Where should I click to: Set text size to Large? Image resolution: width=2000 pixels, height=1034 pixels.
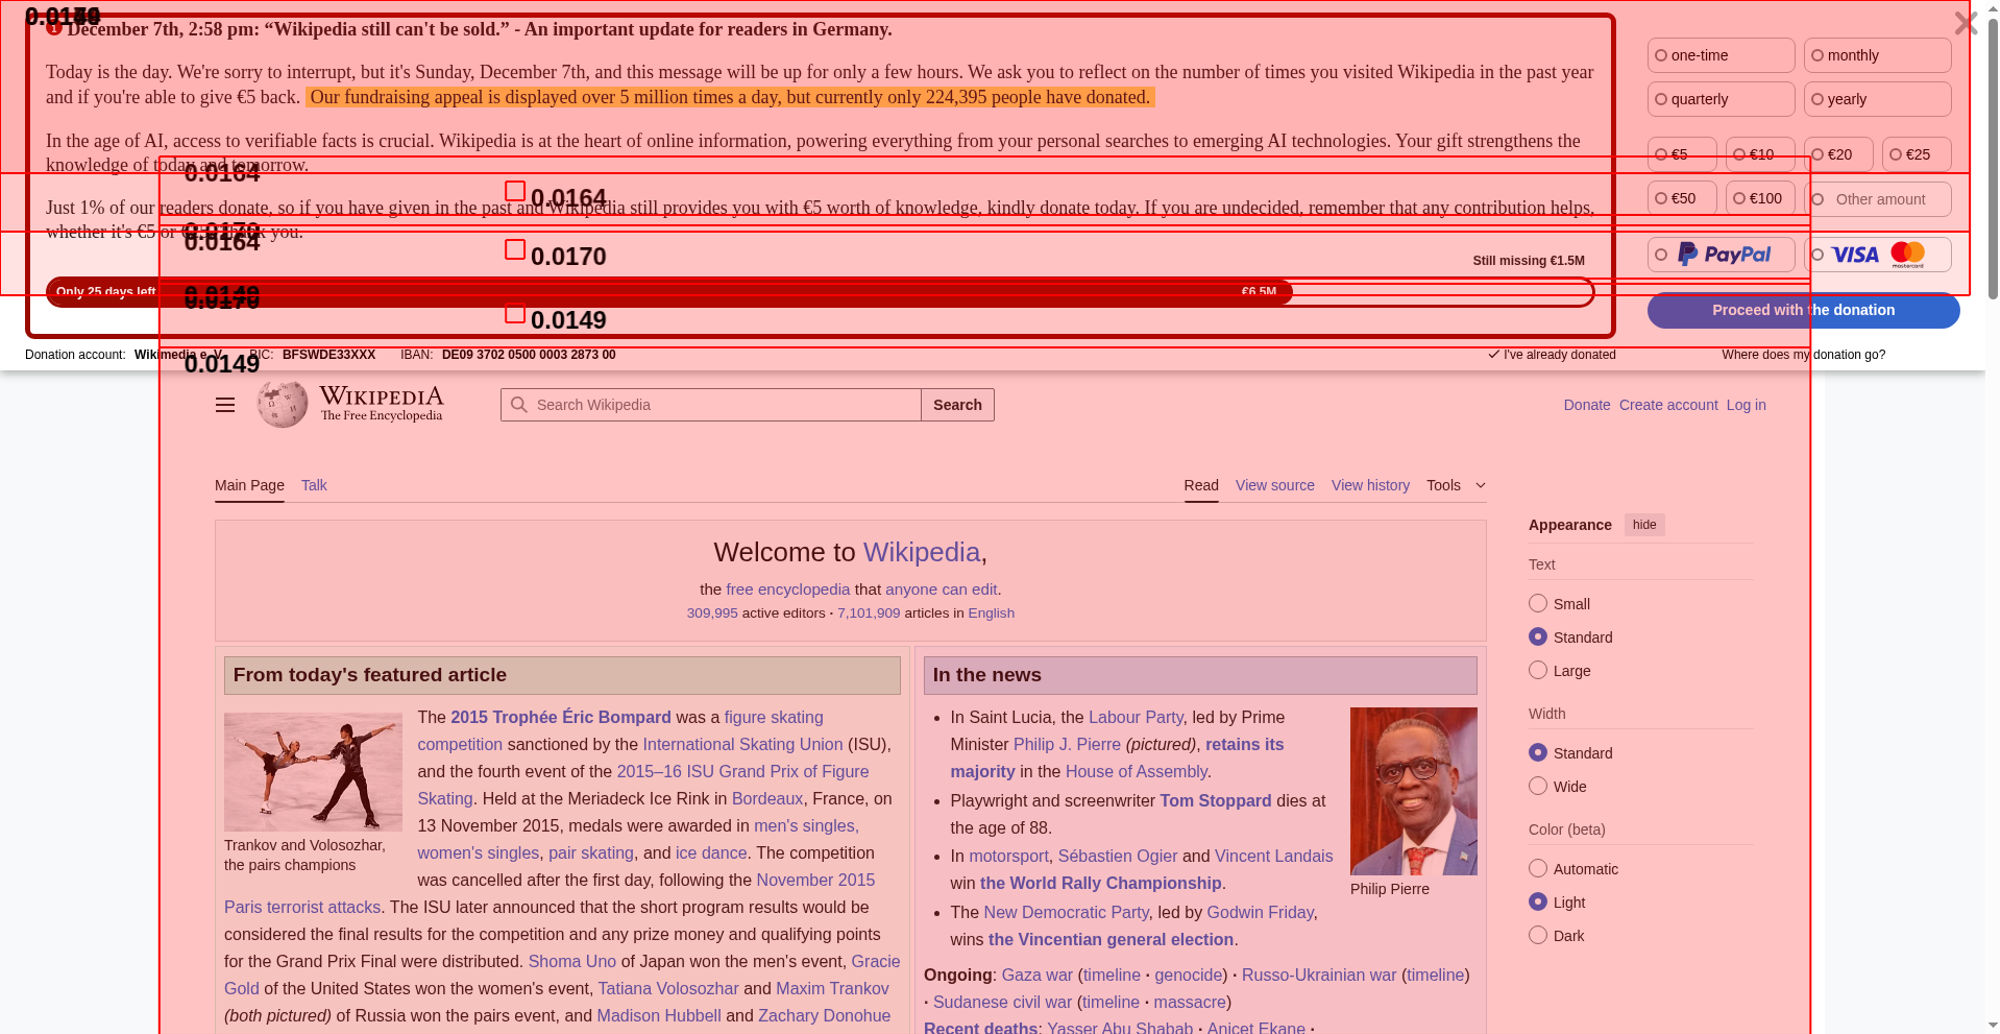point(1538,671)
